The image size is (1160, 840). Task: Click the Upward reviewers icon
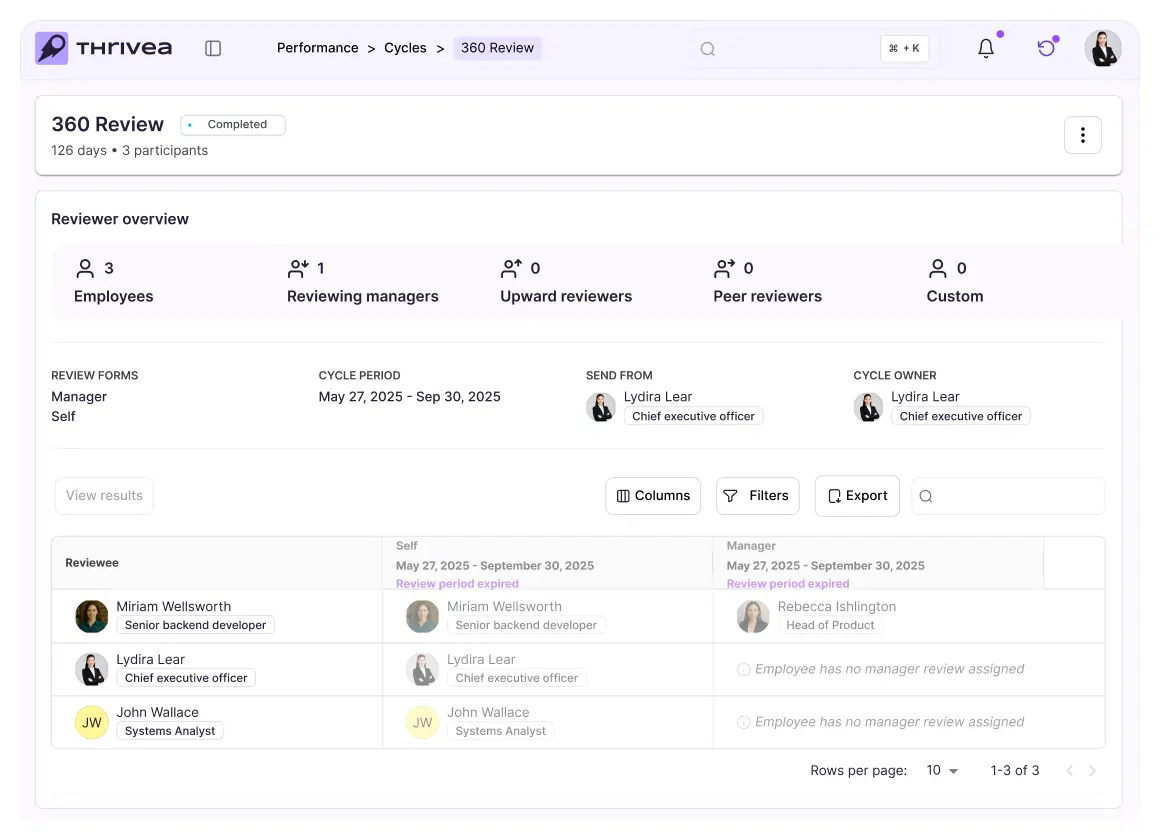click(511, 268)
